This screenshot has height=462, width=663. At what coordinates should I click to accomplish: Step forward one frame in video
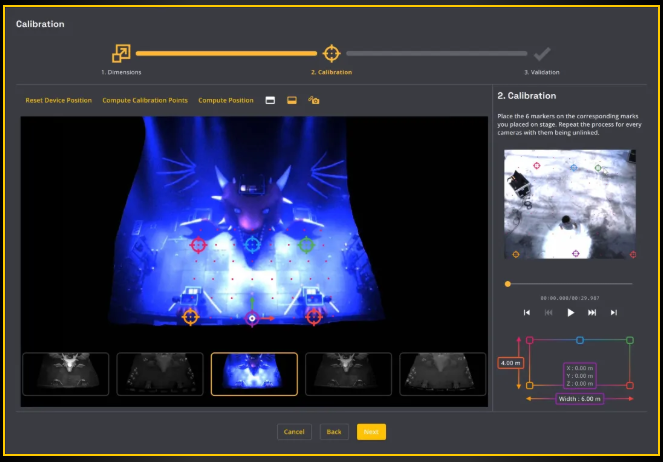tap(592, 312)
